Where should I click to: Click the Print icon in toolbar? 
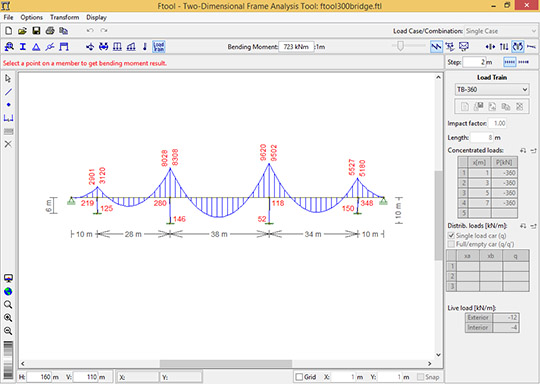click(x=50, y=31)
